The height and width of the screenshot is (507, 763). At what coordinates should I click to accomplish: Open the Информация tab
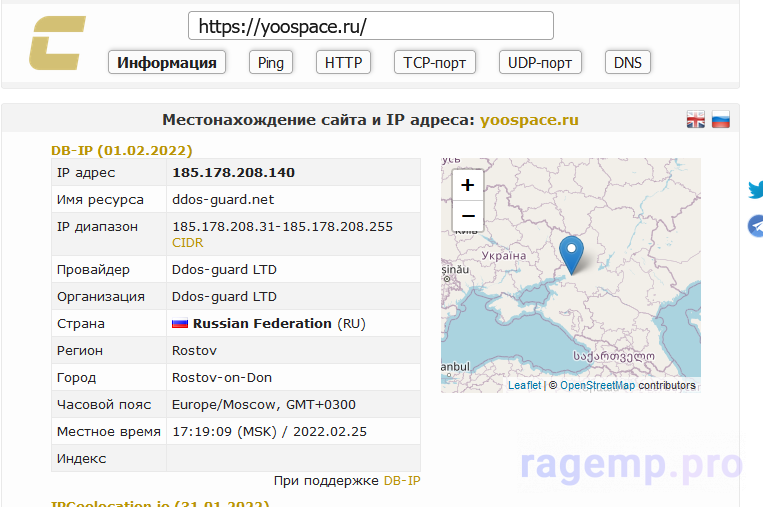coord(167,62)
